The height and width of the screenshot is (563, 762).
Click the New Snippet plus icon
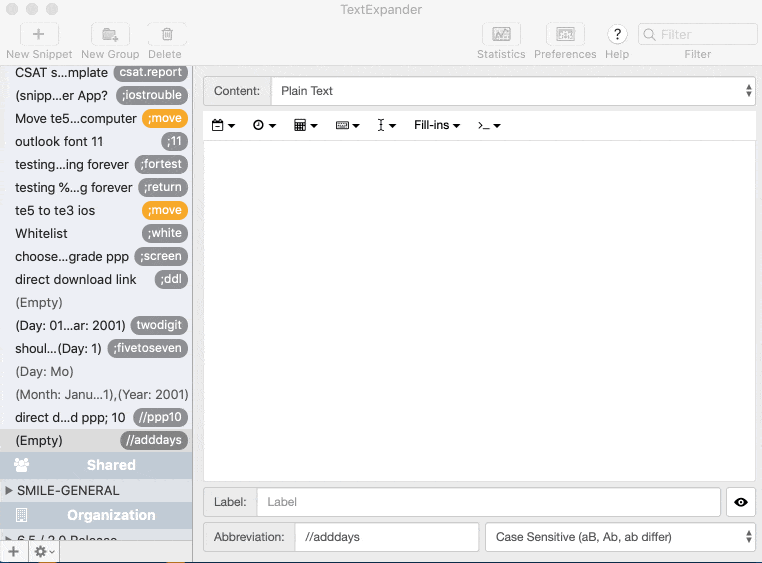tap(39, 34)
